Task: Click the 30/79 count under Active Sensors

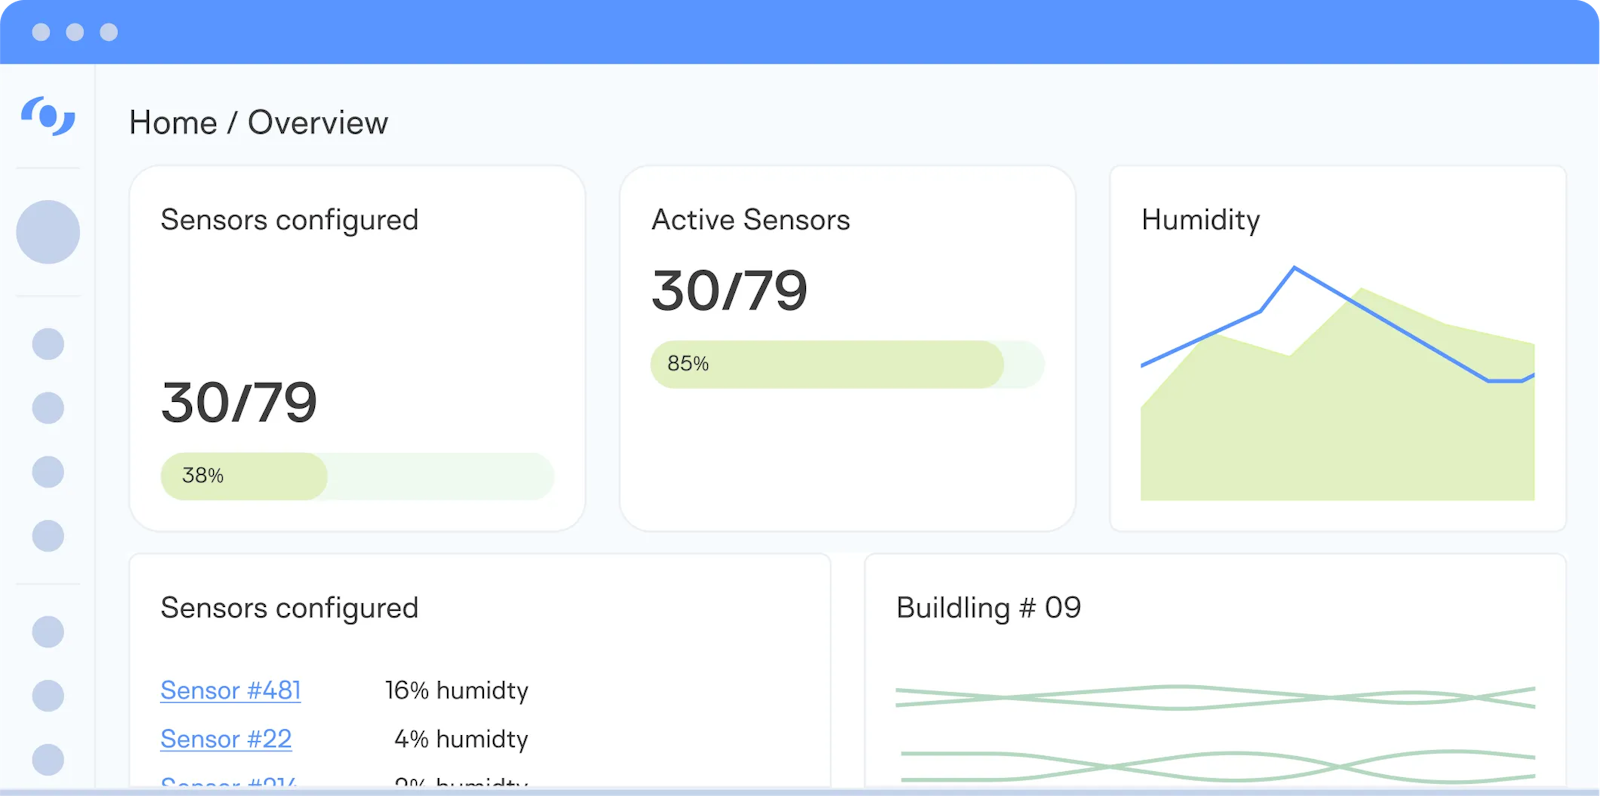Action: pos(729,291)
